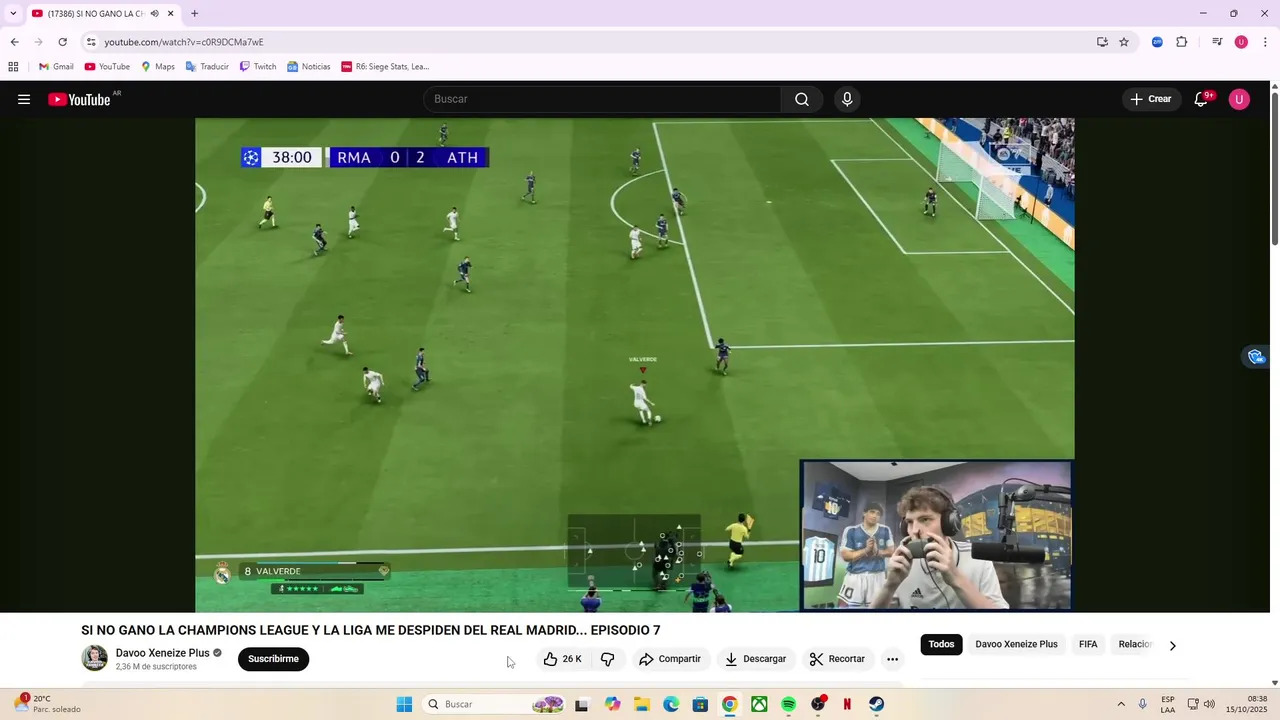1280x720 pixels.
Task: Select the FIFA chip
Action: pyautogui.click(x=1088, y=644)
